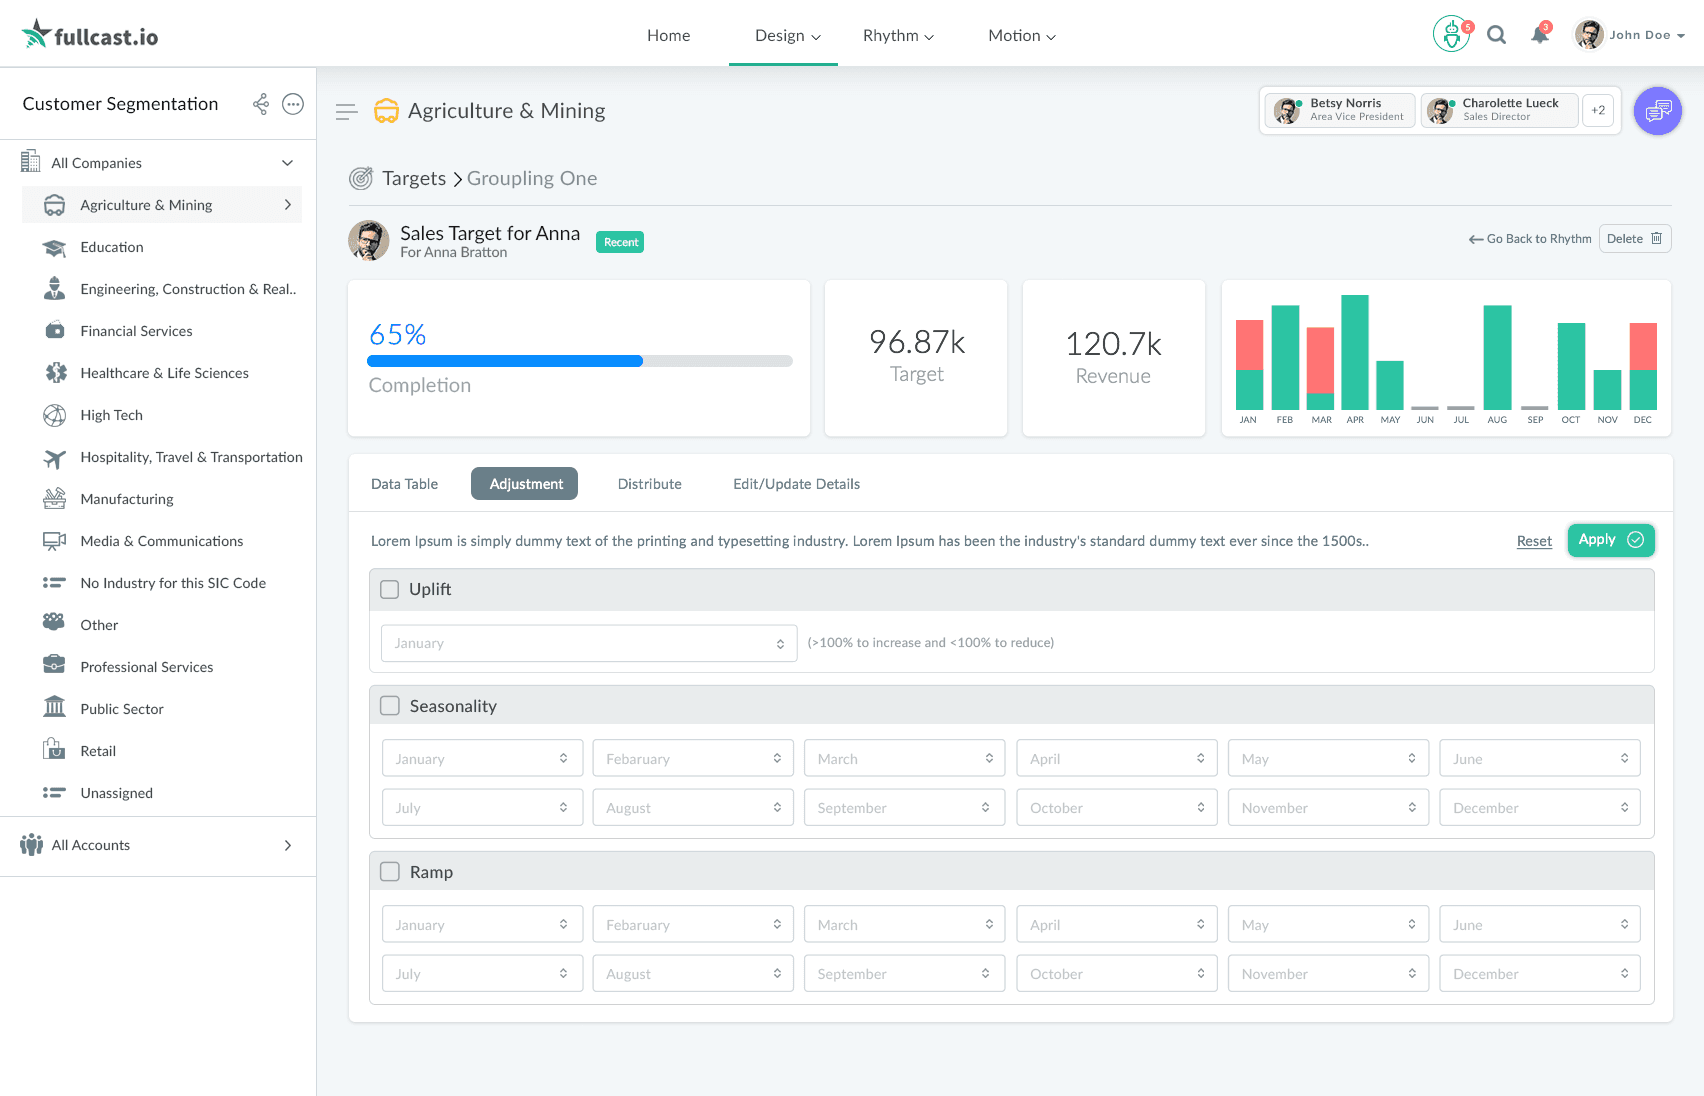
Task: Select the Education graduation cap icon
Action: tap(55, 247)
